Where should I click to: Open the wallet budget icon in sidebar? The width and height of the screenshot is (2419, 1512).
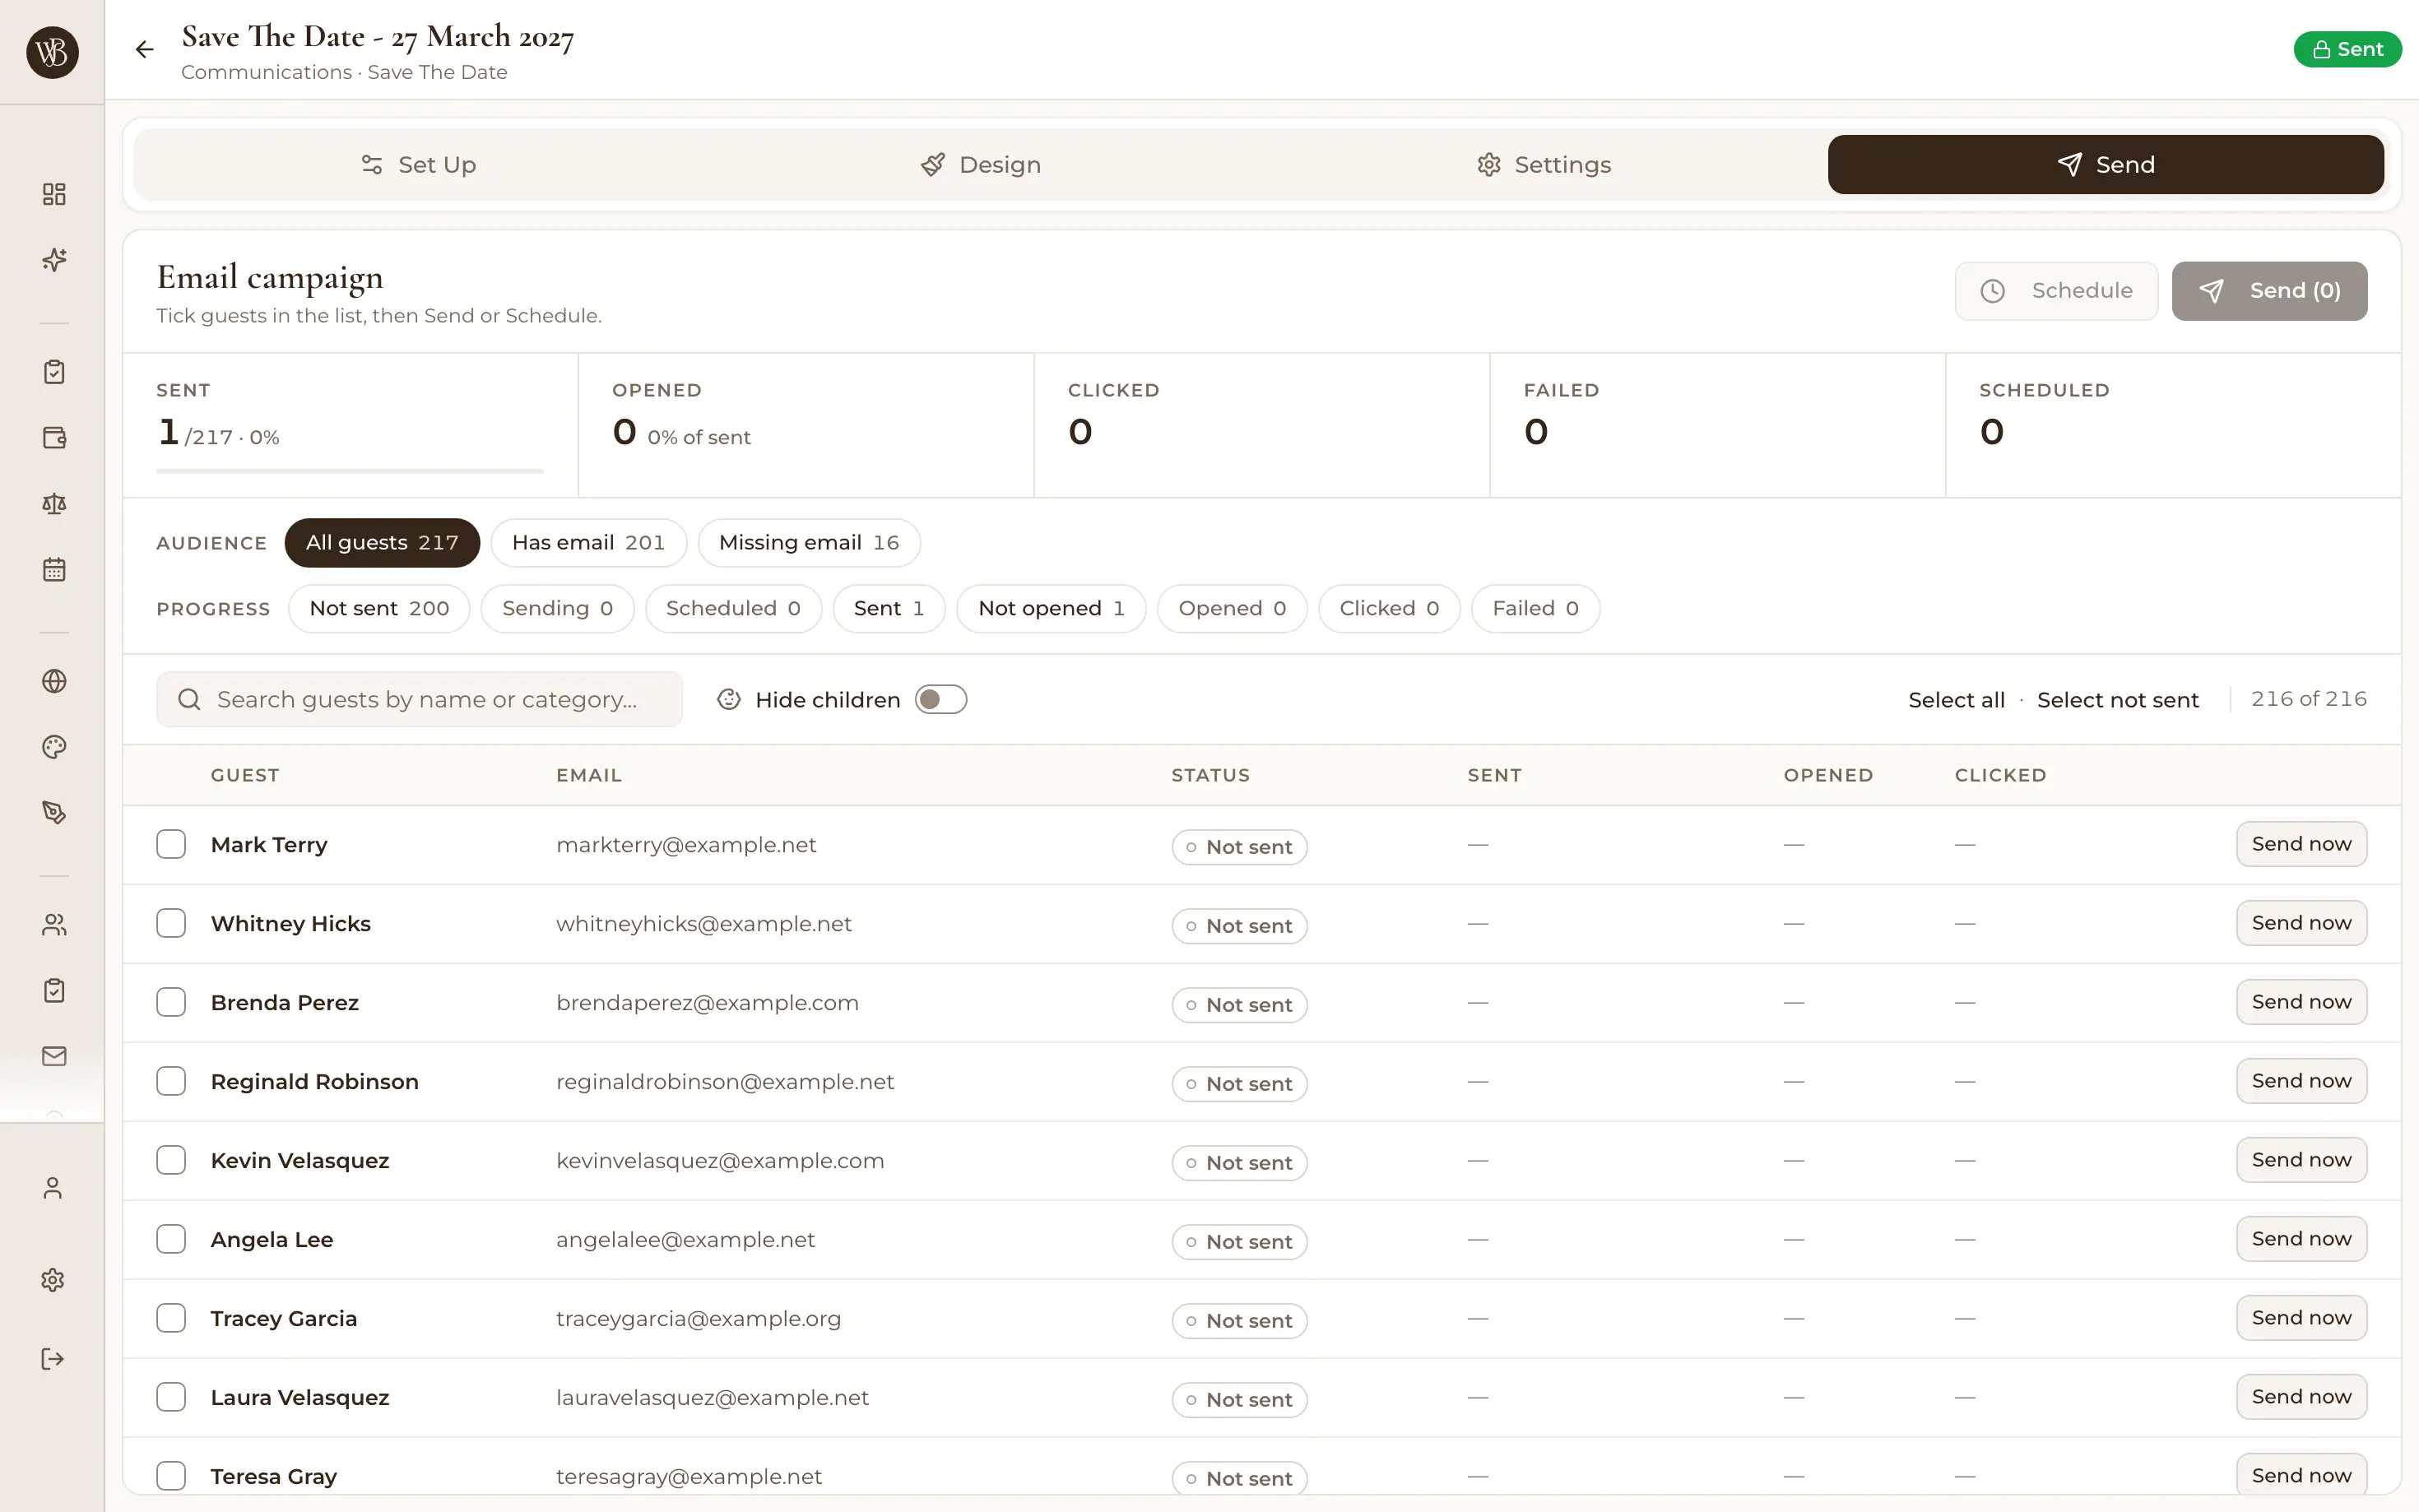pos(54,438)
